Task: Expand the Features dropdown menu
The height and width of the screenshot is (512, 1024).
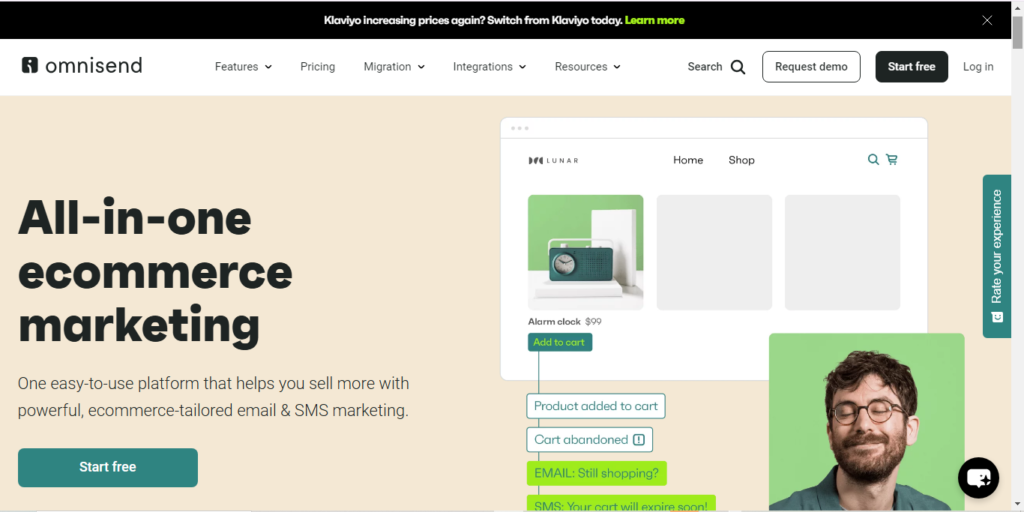Action: [x=244, y=67]
